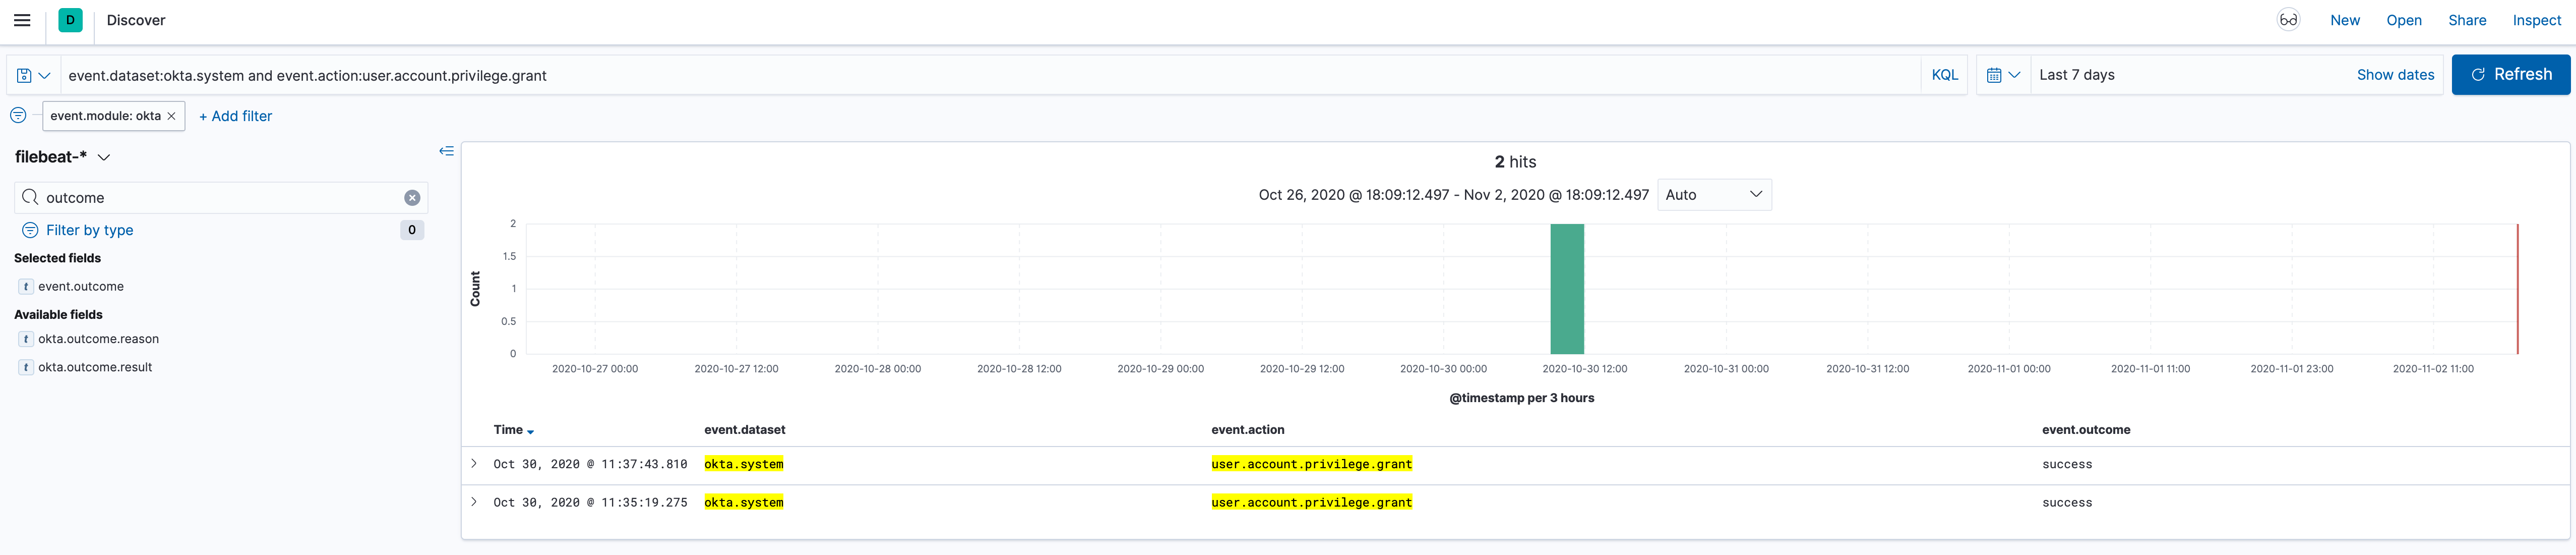Expand the first document row details

pyautogui.click(x=473, y=463)
